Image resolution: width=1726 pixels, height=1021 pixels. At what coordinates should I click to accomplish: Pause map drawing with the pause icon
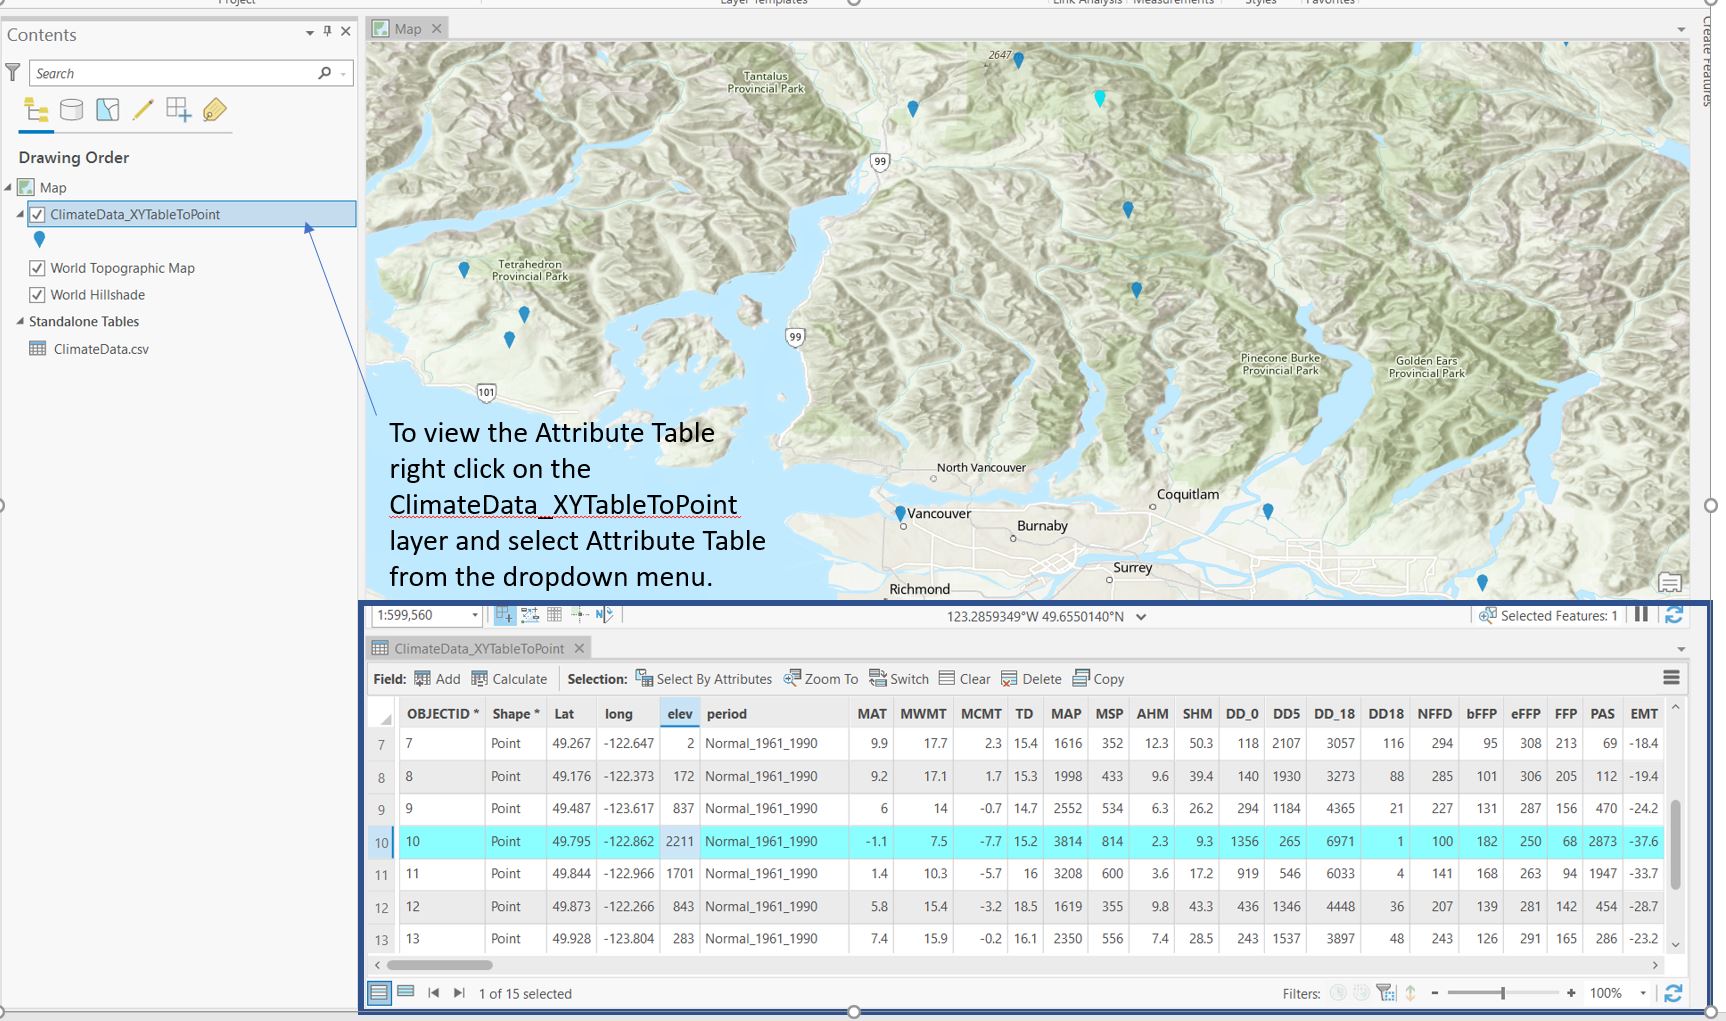(x=1641, y=615)
